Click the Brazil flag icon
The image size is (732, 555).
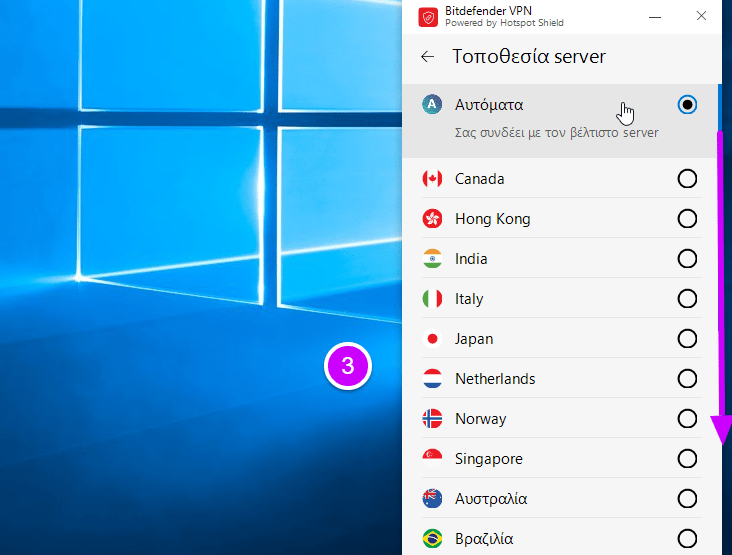tap(432, 539)
